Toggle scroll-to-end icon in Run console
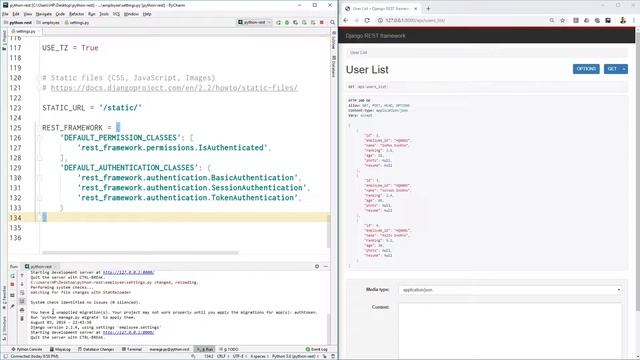 tap(22, 302)
